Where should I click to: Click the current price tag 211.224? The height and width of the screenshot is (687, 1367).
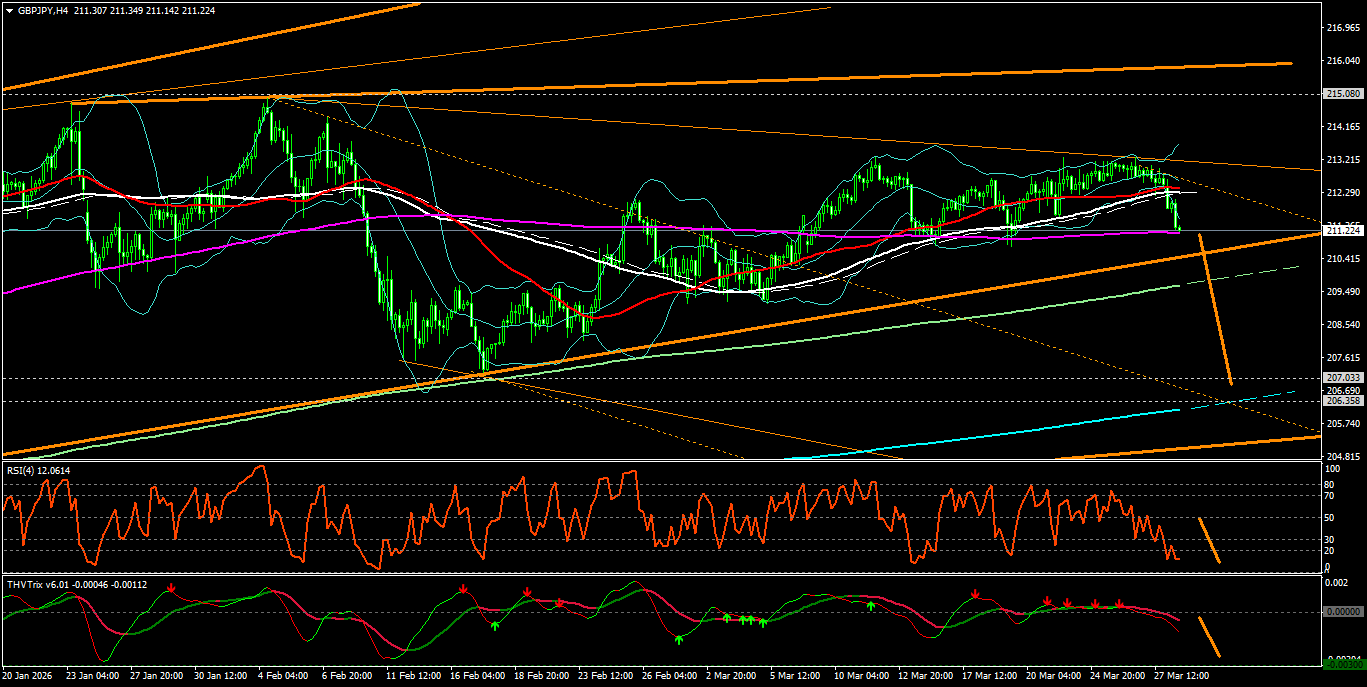point(1344,231)
